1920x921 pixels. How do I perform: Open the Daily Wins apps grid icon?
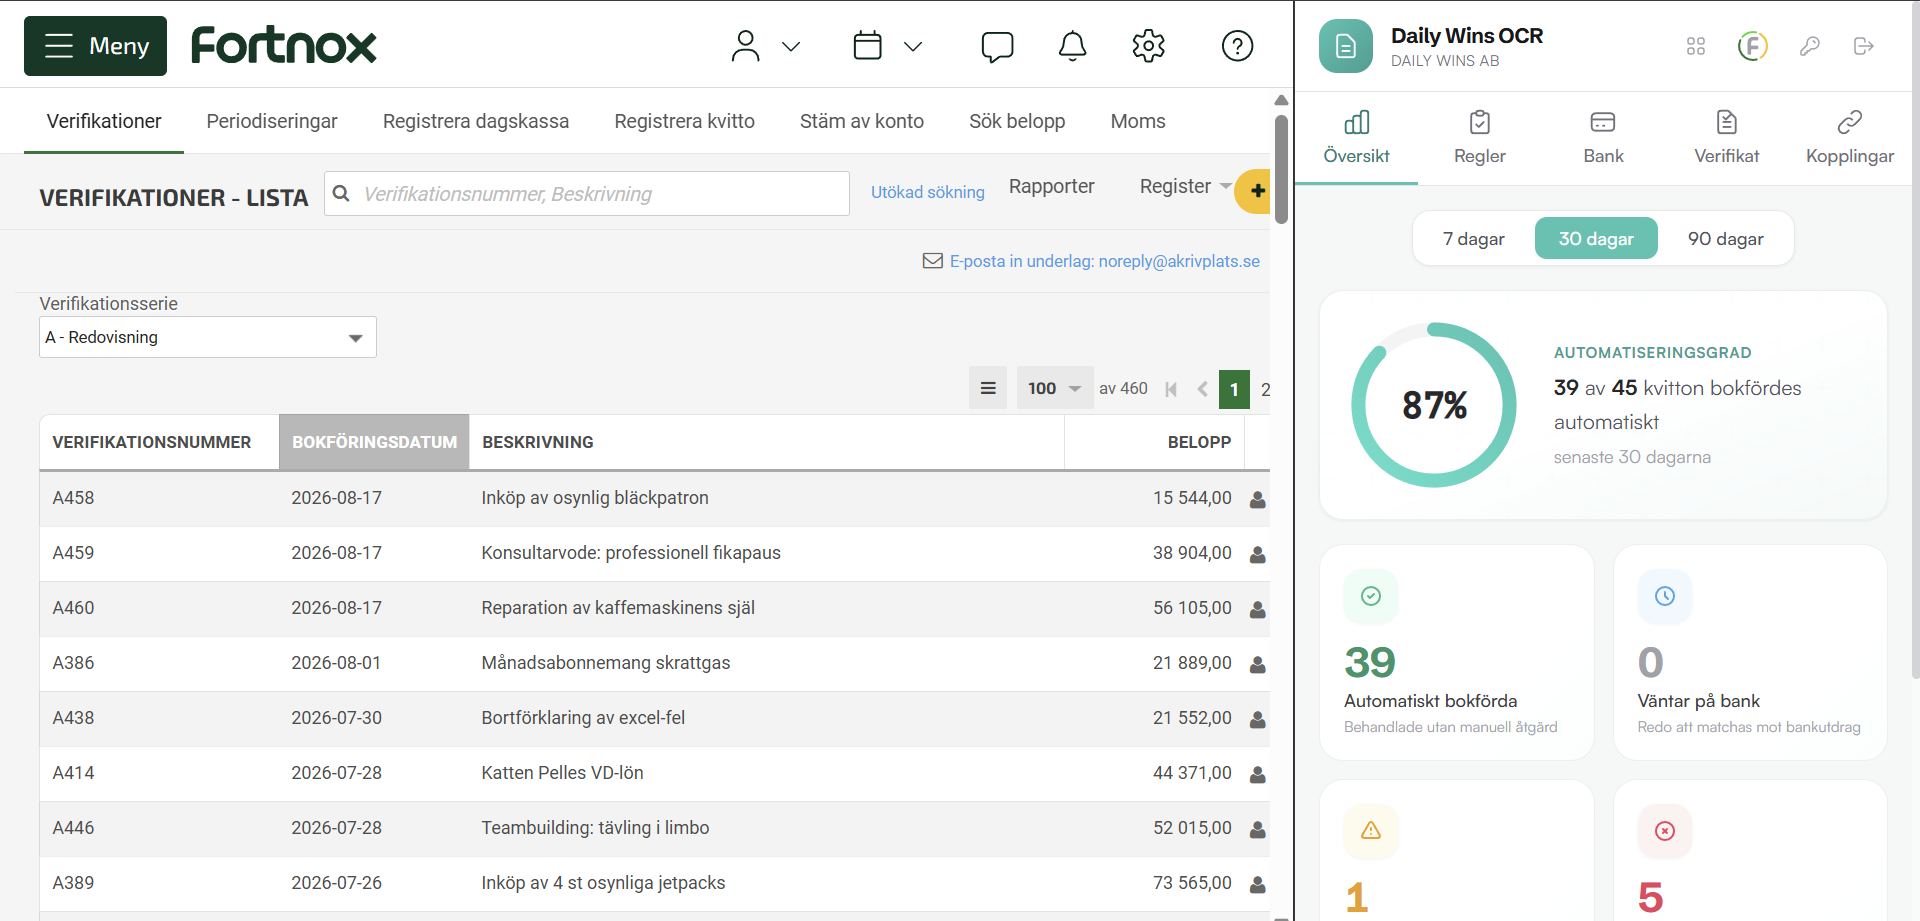1696,46
